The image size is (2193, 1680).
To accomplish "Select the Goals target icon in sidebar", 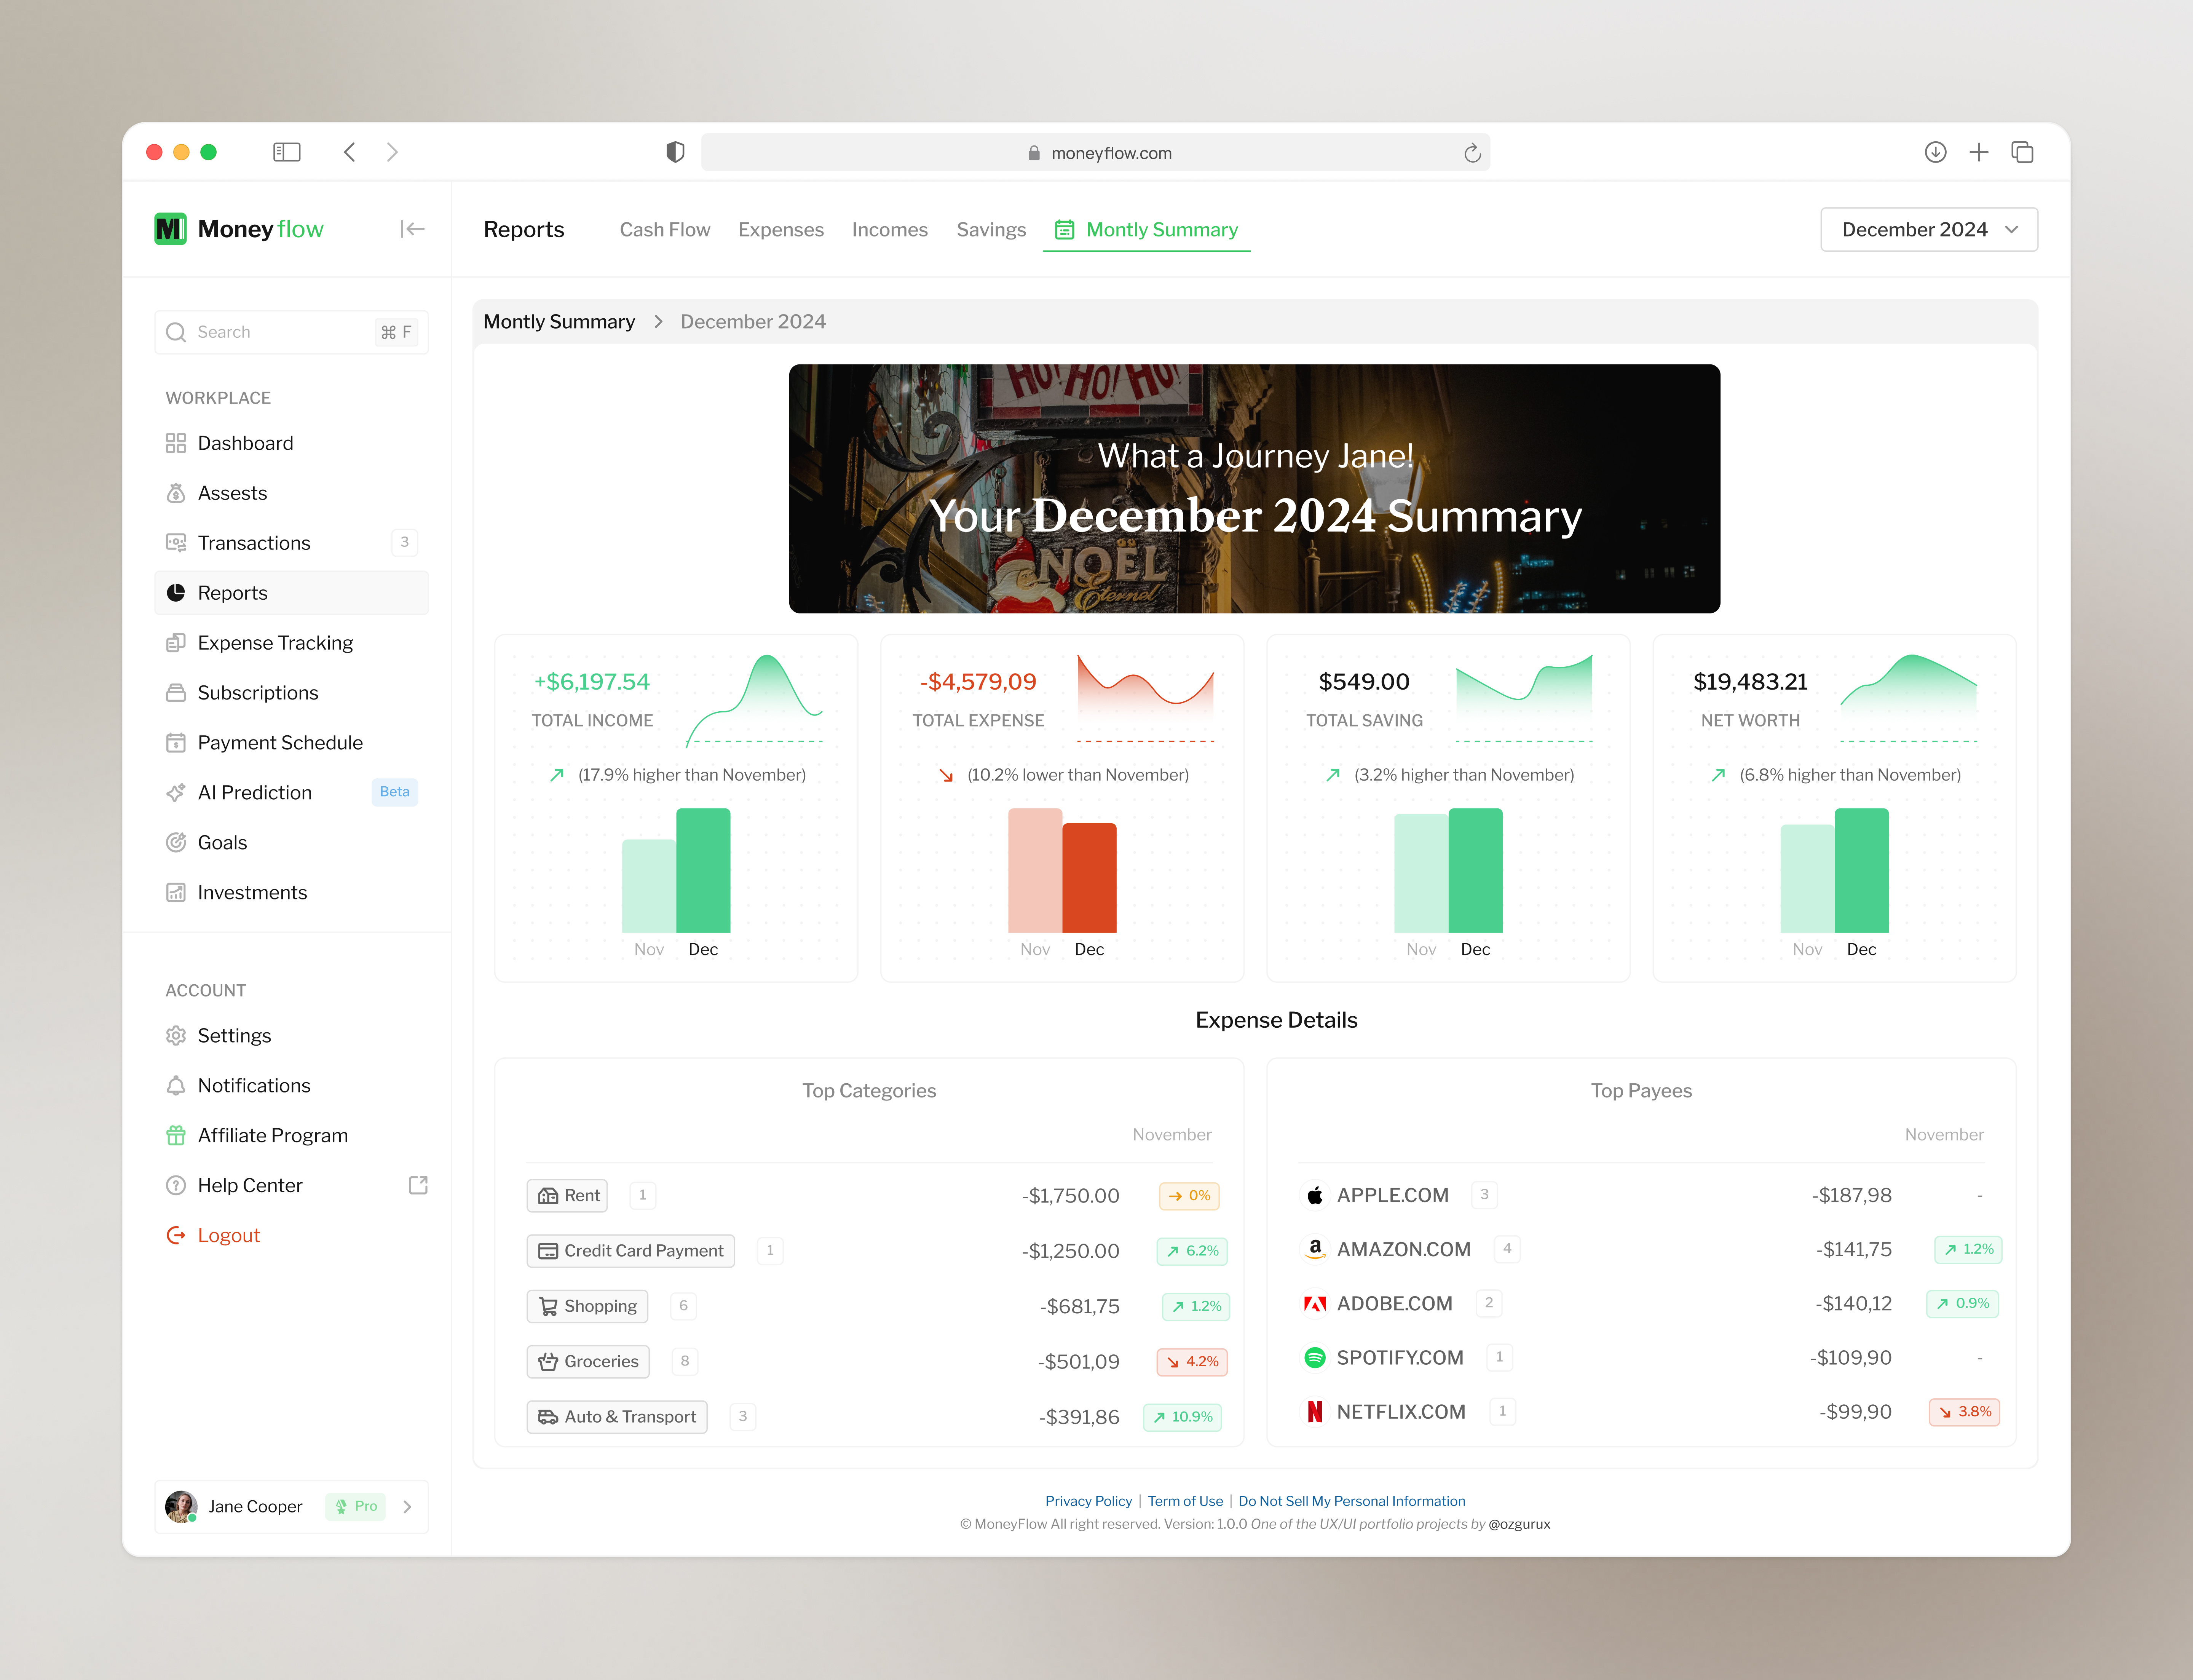I will pyautogui.click(x=176, y=842).
